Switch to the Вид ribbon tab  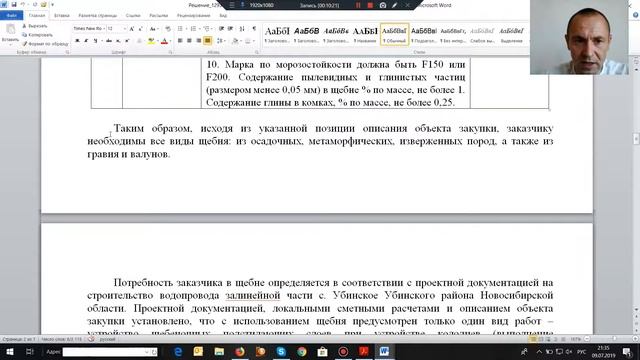point(223,16)
